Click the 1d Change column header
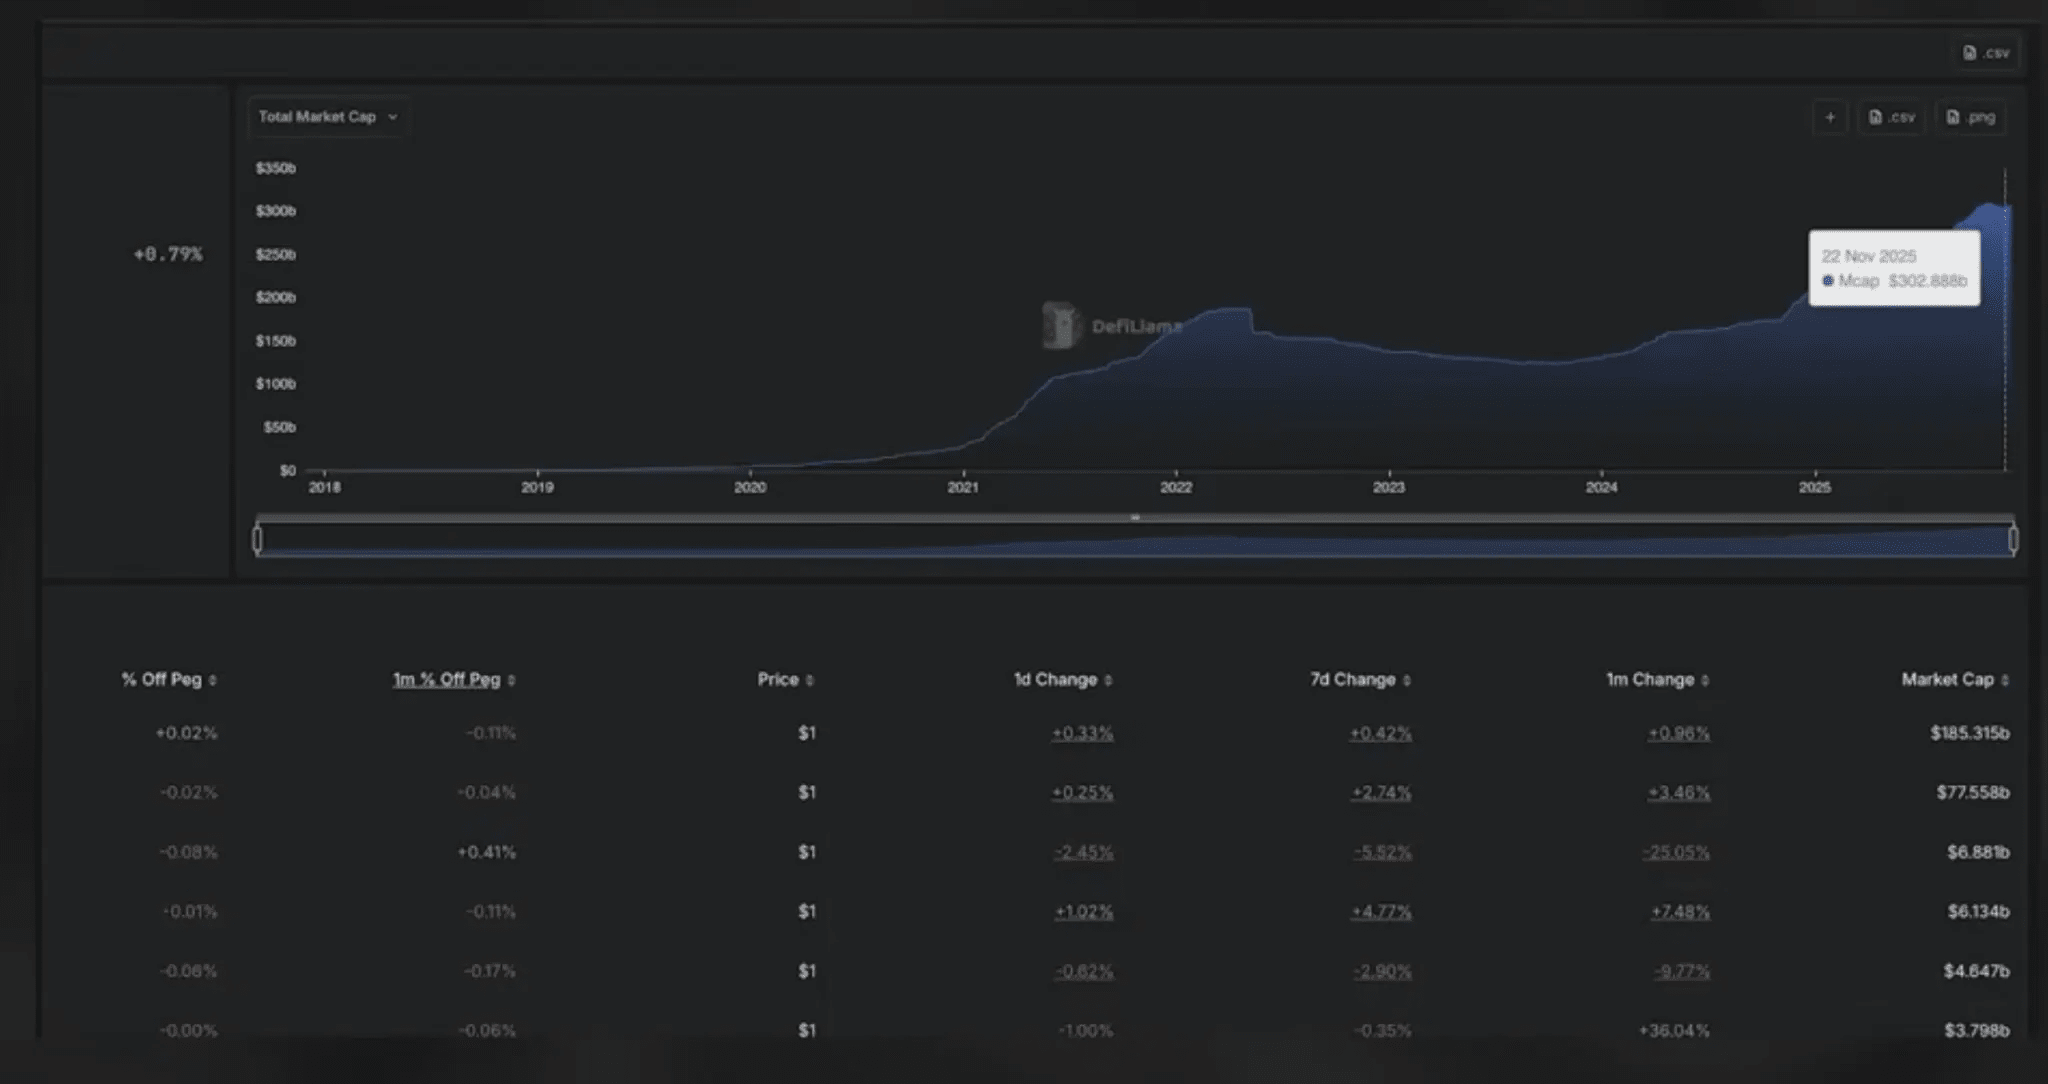The height and width of the screenshot is (1084, 2048). (x=1055, y=680)
